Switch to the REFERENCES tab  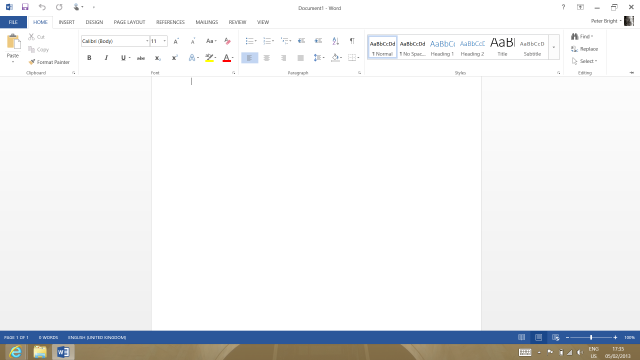click(170, 22)
